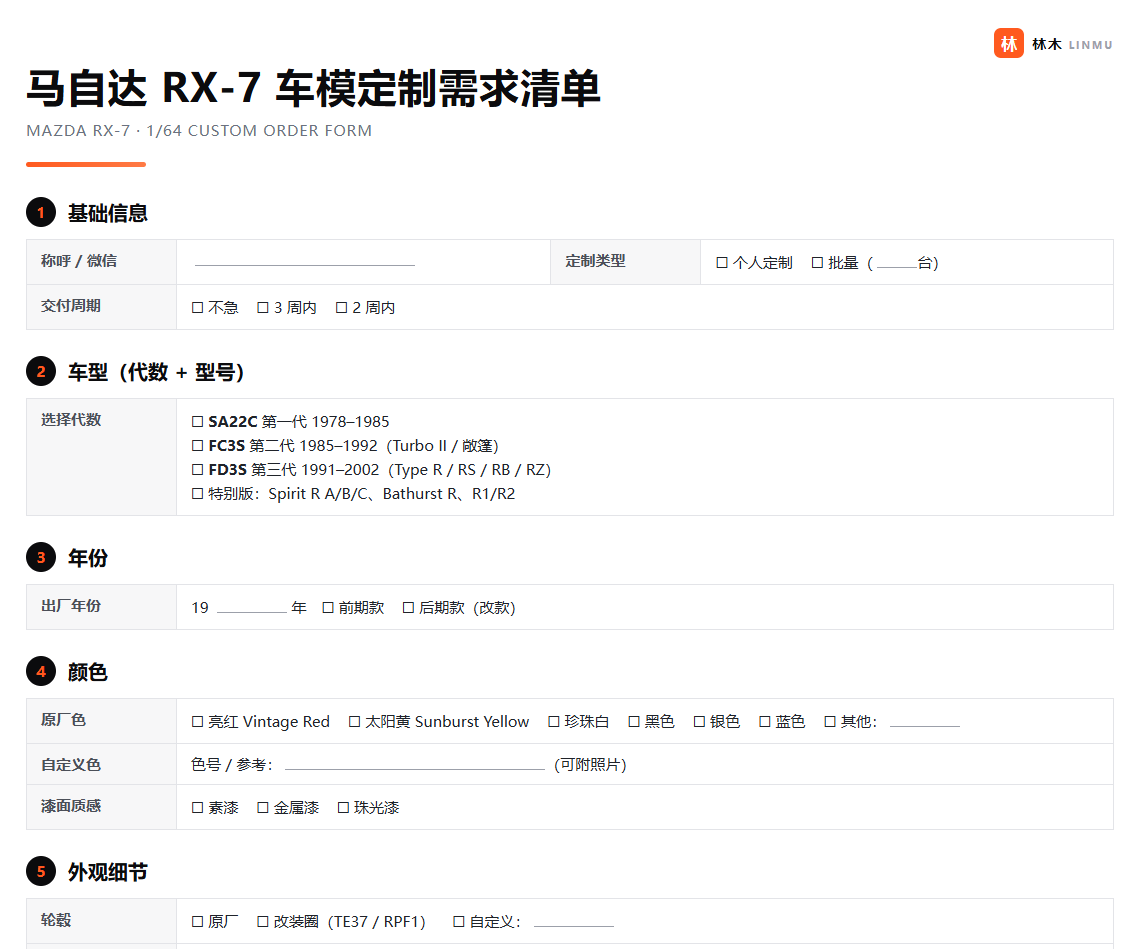Click the year blank after 19

(252, 608)
